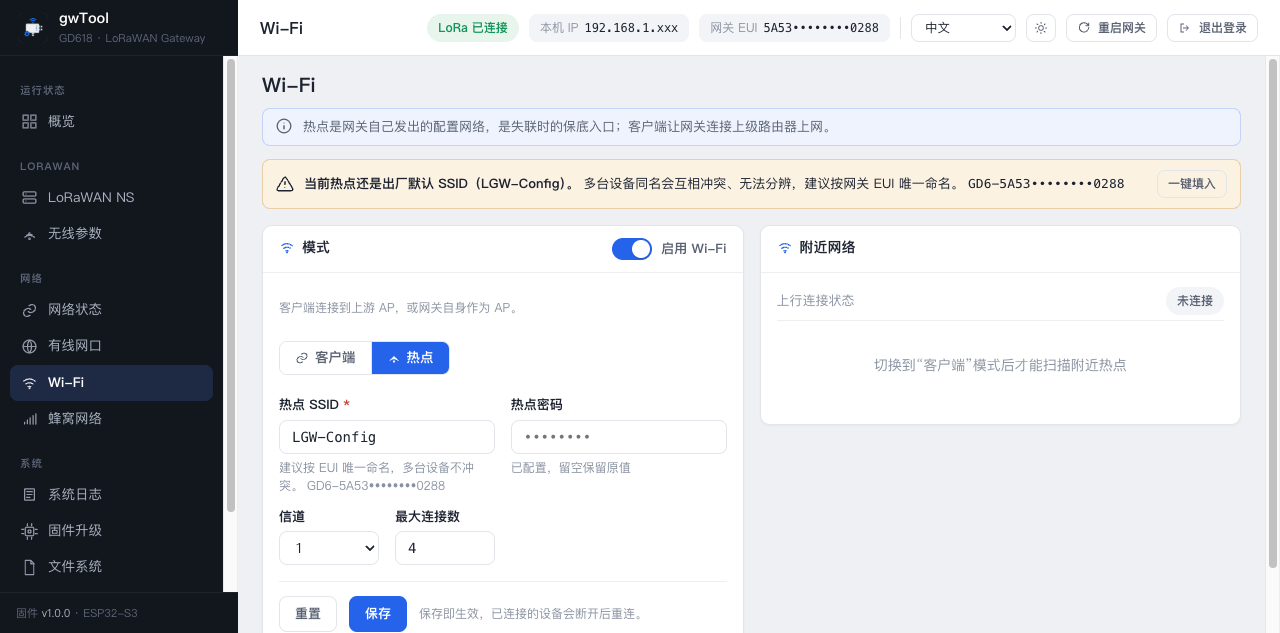Image resolution: width=1280 pixels, height=633 pixels.
Task: Click the 蜂窝网络 signal bars icon
Action: (x=29, y=419)
